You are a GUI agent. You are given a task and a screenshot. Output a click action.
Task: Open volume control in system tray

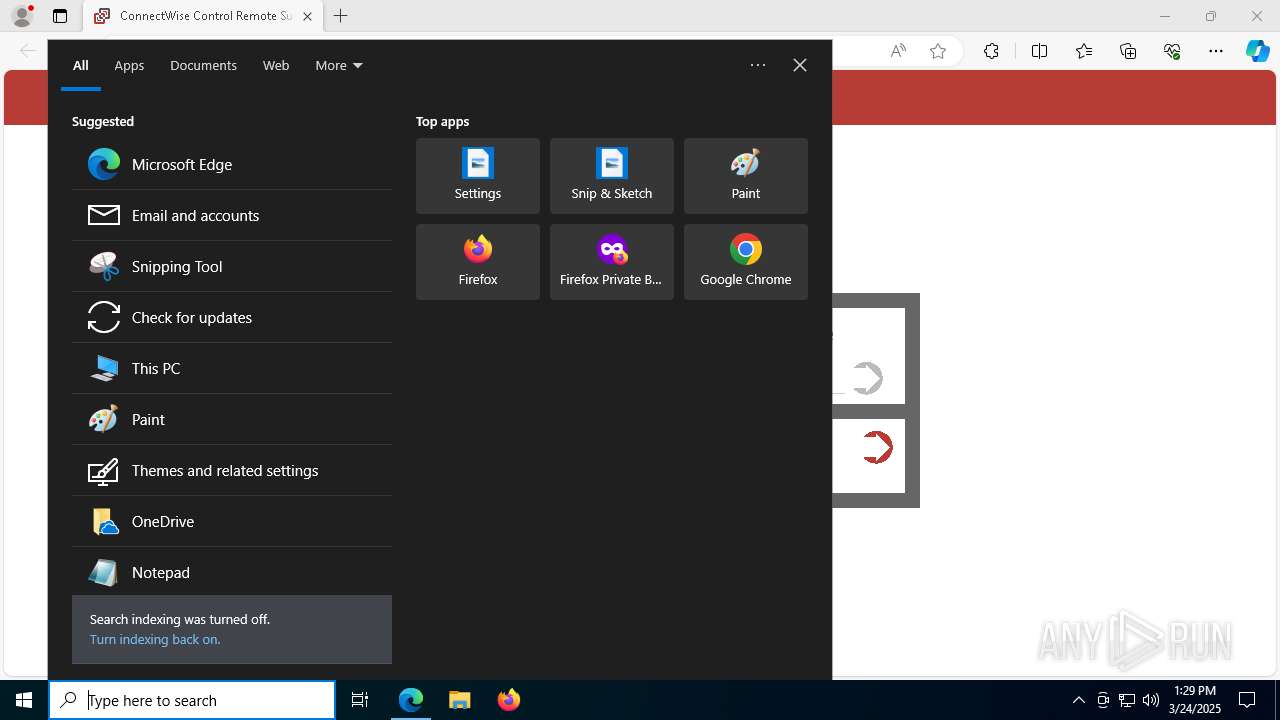(1151, 700)
